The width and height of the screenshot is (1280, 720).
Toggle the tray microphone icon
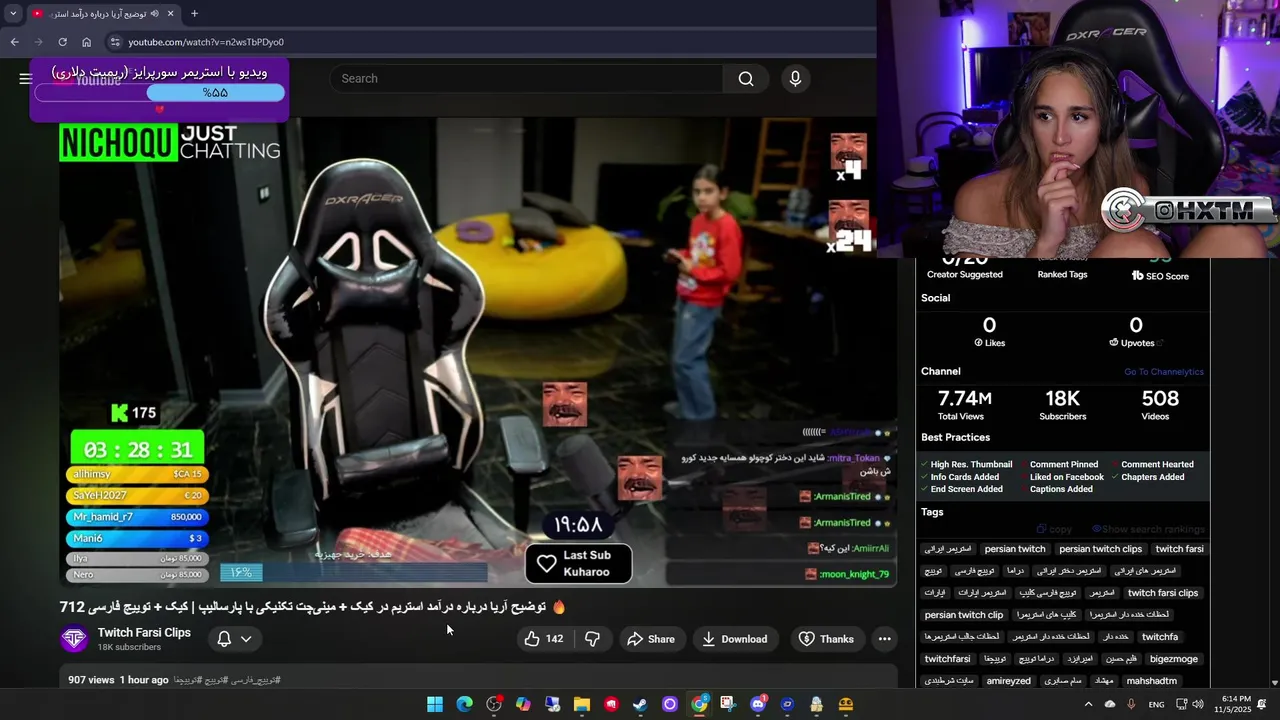tap(1131, 704)
